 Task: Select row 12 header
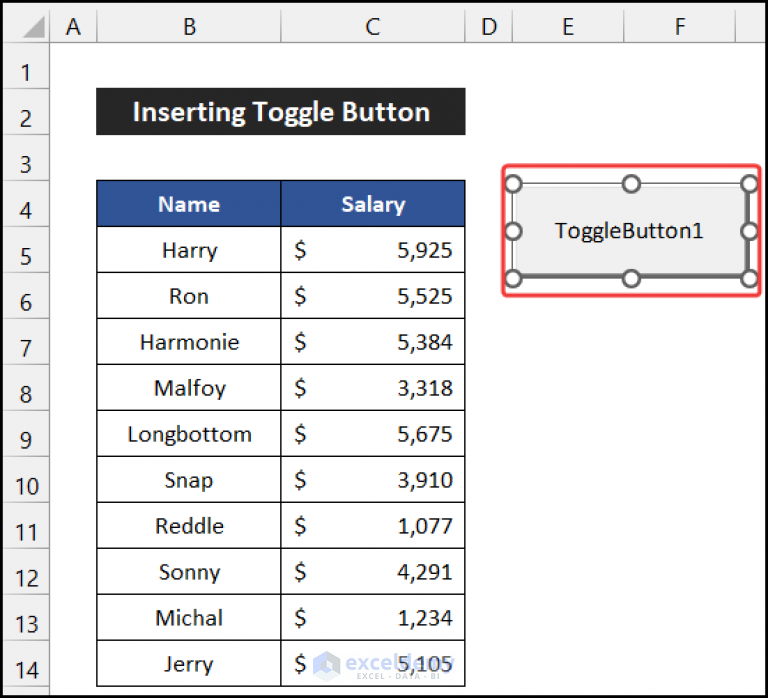click(26, 572)
